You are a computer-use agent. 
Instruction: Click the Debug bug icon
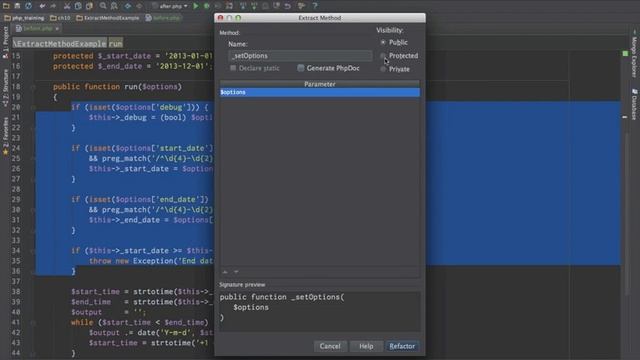coord(207,6)
